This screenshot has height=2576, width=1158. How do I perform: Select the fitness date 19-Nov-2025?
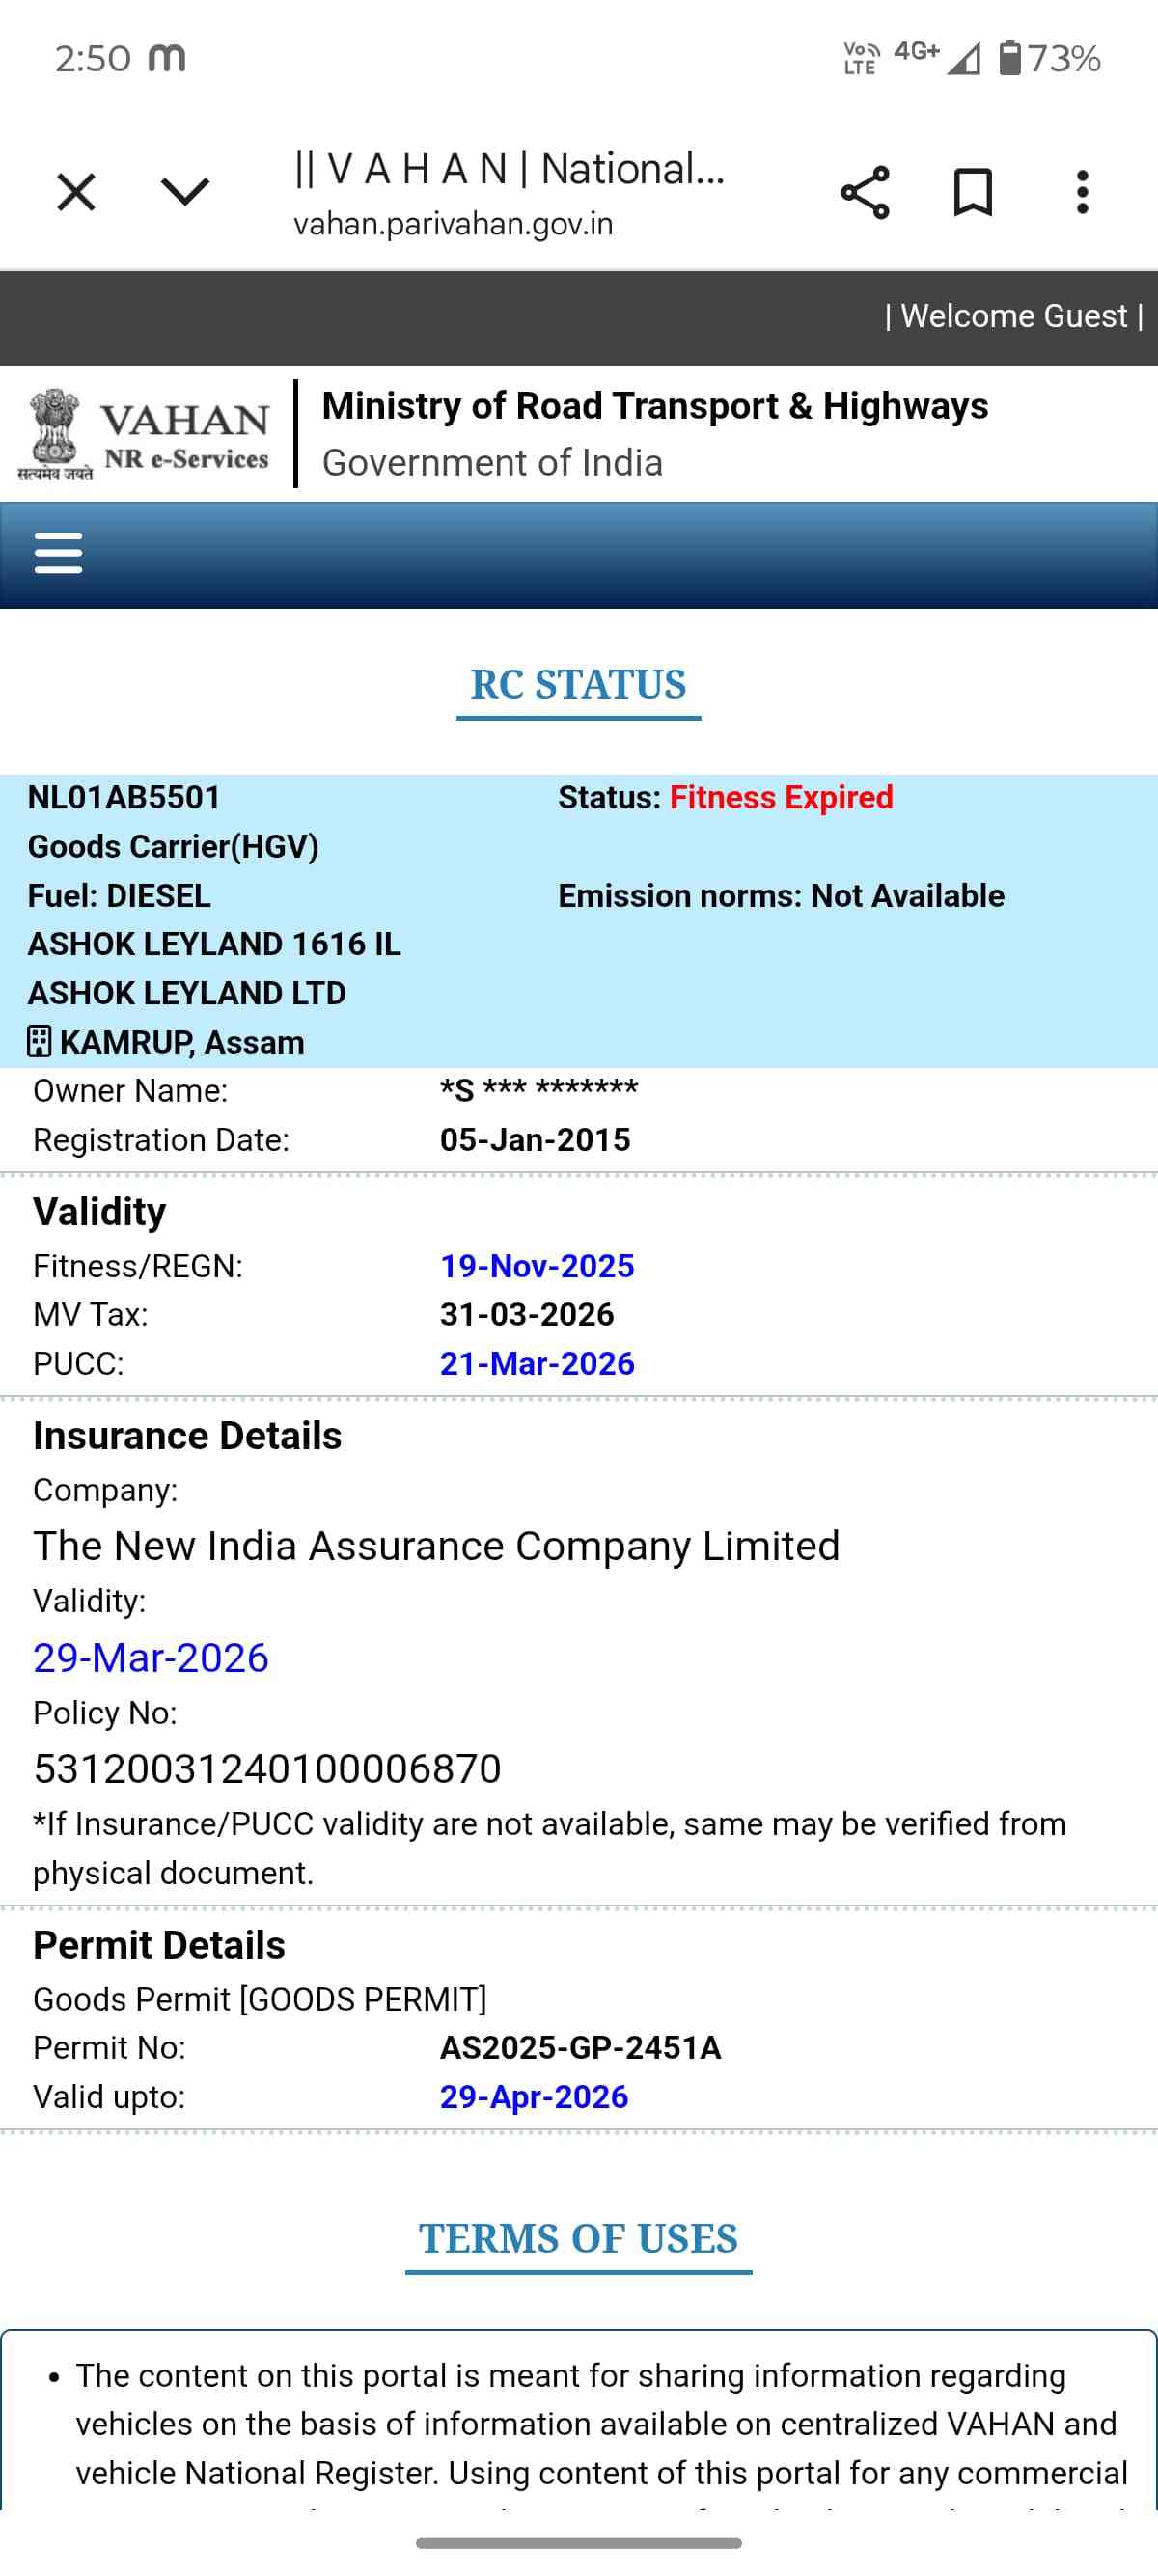(537, 1266)
